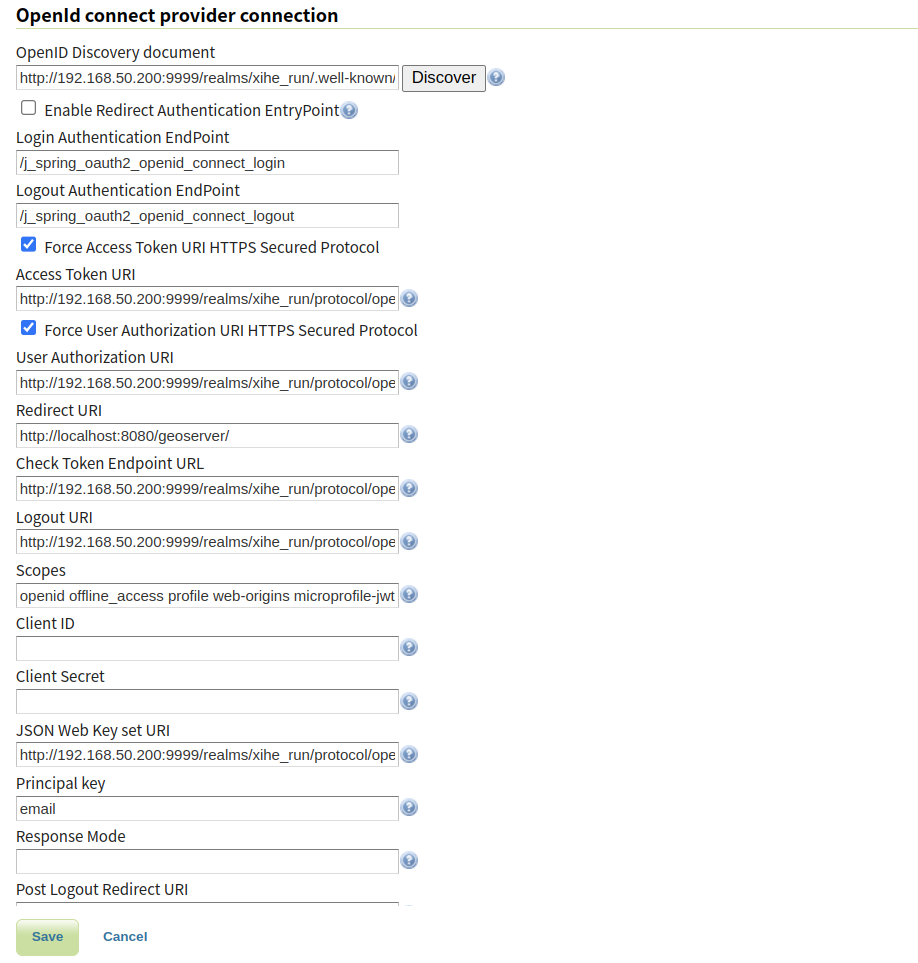Screen dimensions: 918x963
Task: Click the Cancel link
Action: pos(125,937)
